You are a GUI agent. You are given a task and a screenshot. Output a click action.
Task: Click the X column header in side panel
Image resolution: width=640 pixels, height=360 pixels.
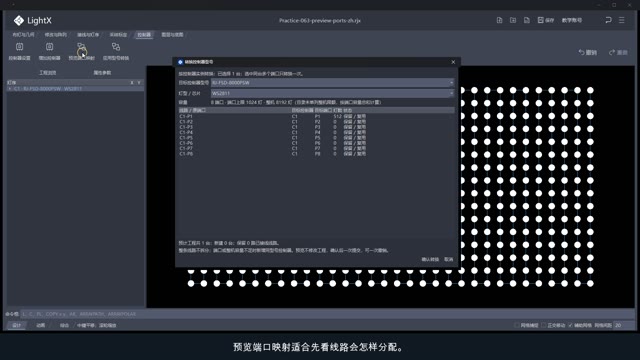point(132,82)
